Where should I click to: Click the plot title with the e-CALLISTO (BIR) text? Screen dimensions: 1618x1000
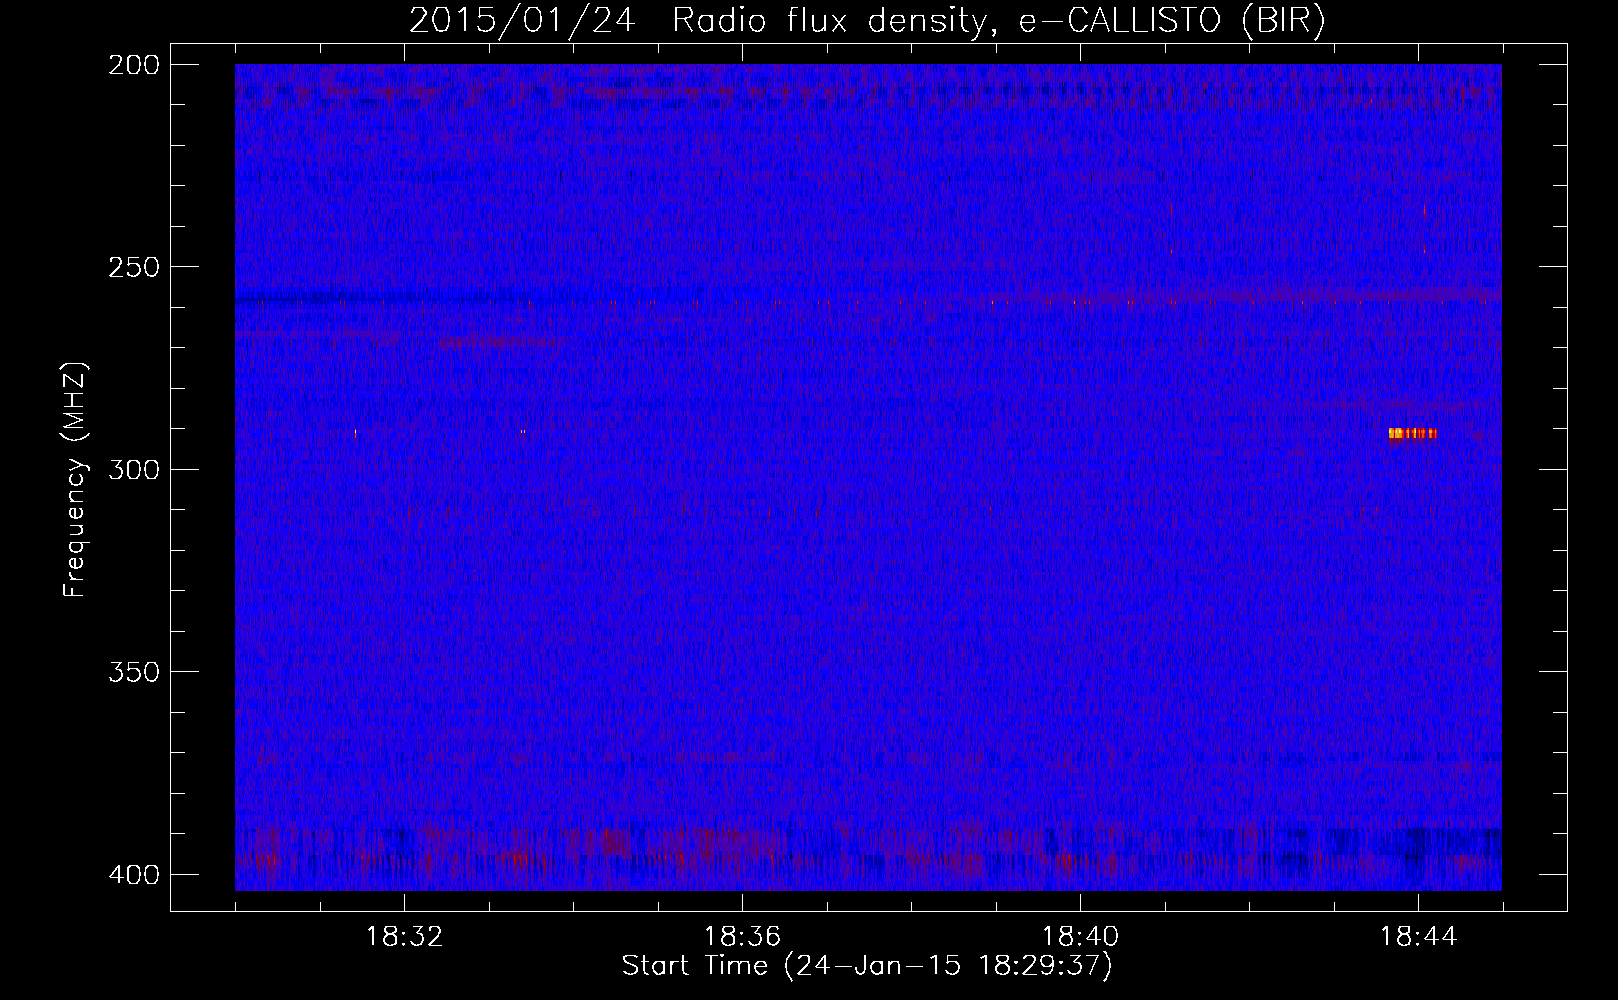coord(867,20)
